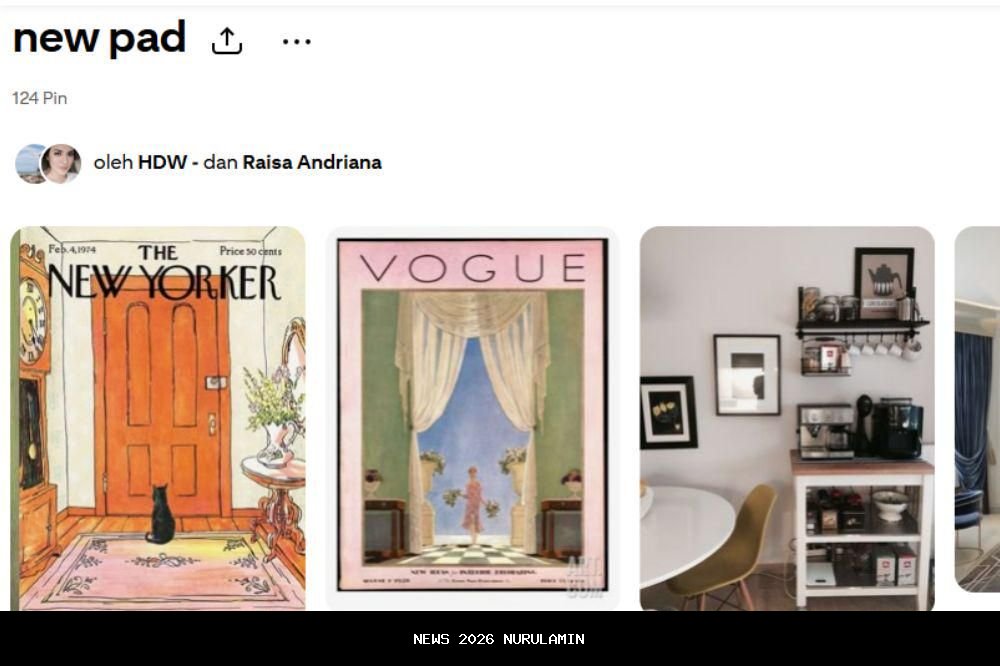This screenshot has height=666, width=1000.
Task: Click the "Price 50 cents" cover text
Action: pos(251,251)
